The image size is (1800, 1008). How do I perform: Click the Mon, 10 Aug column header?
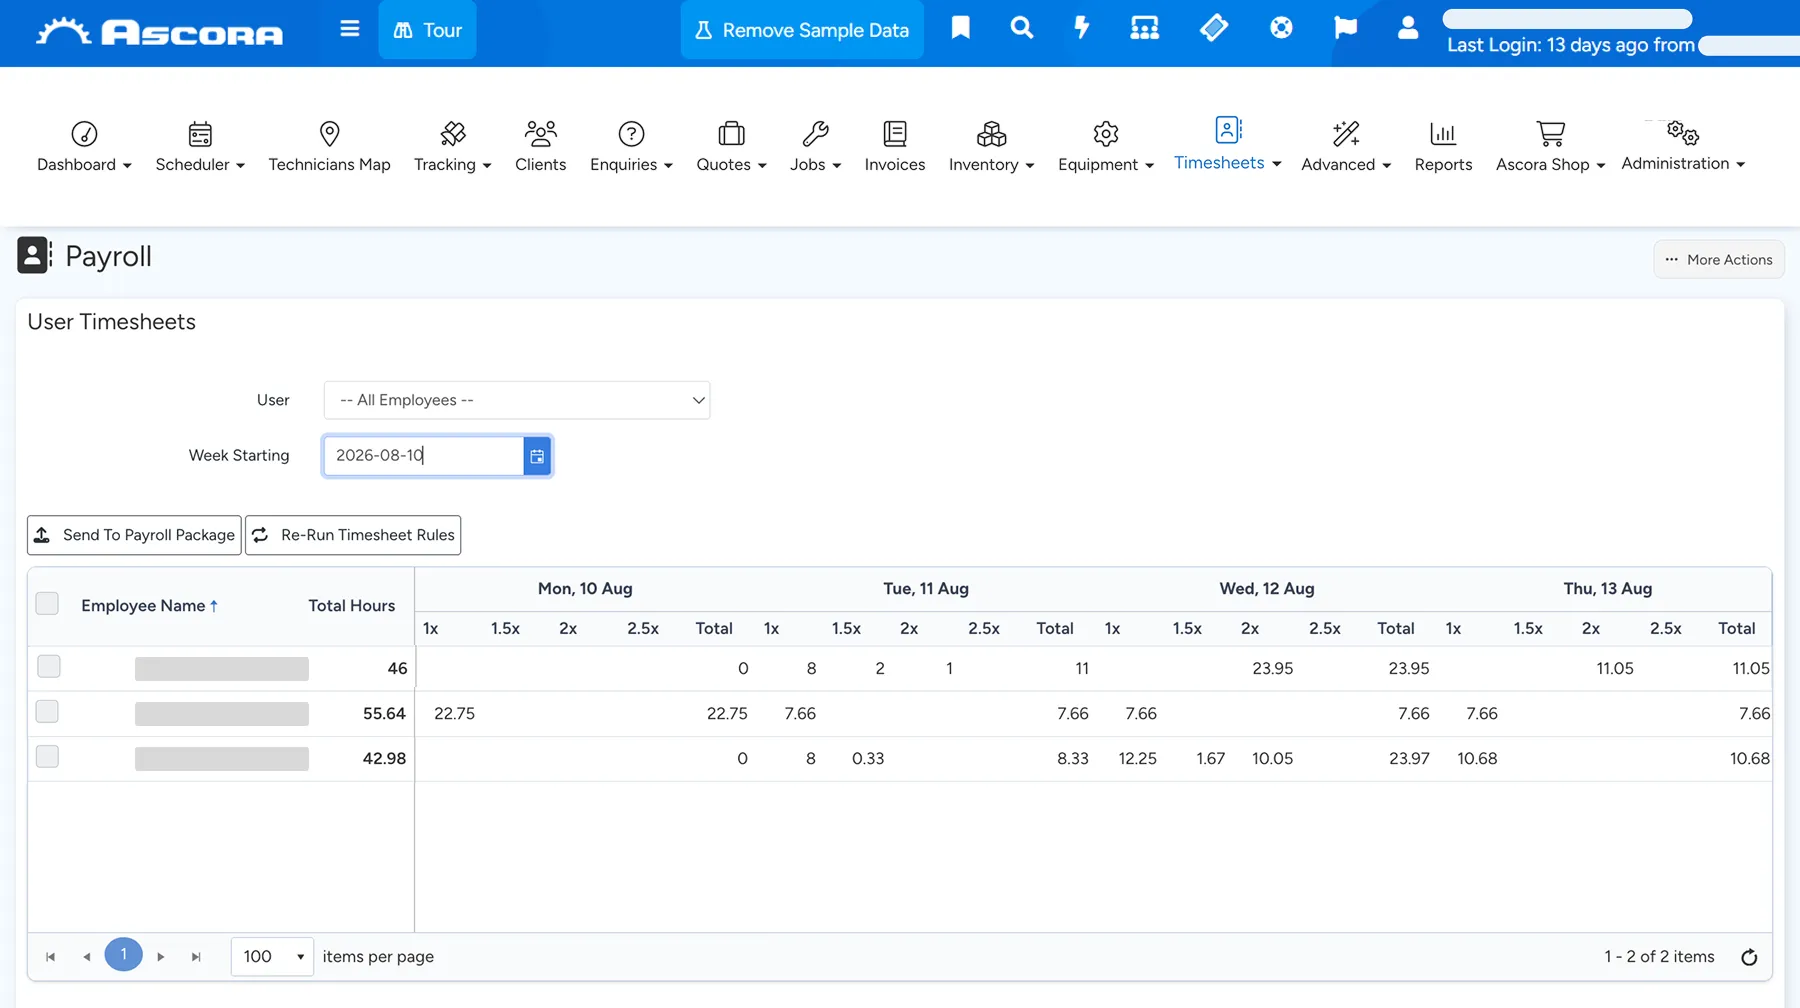click(585, 589)
